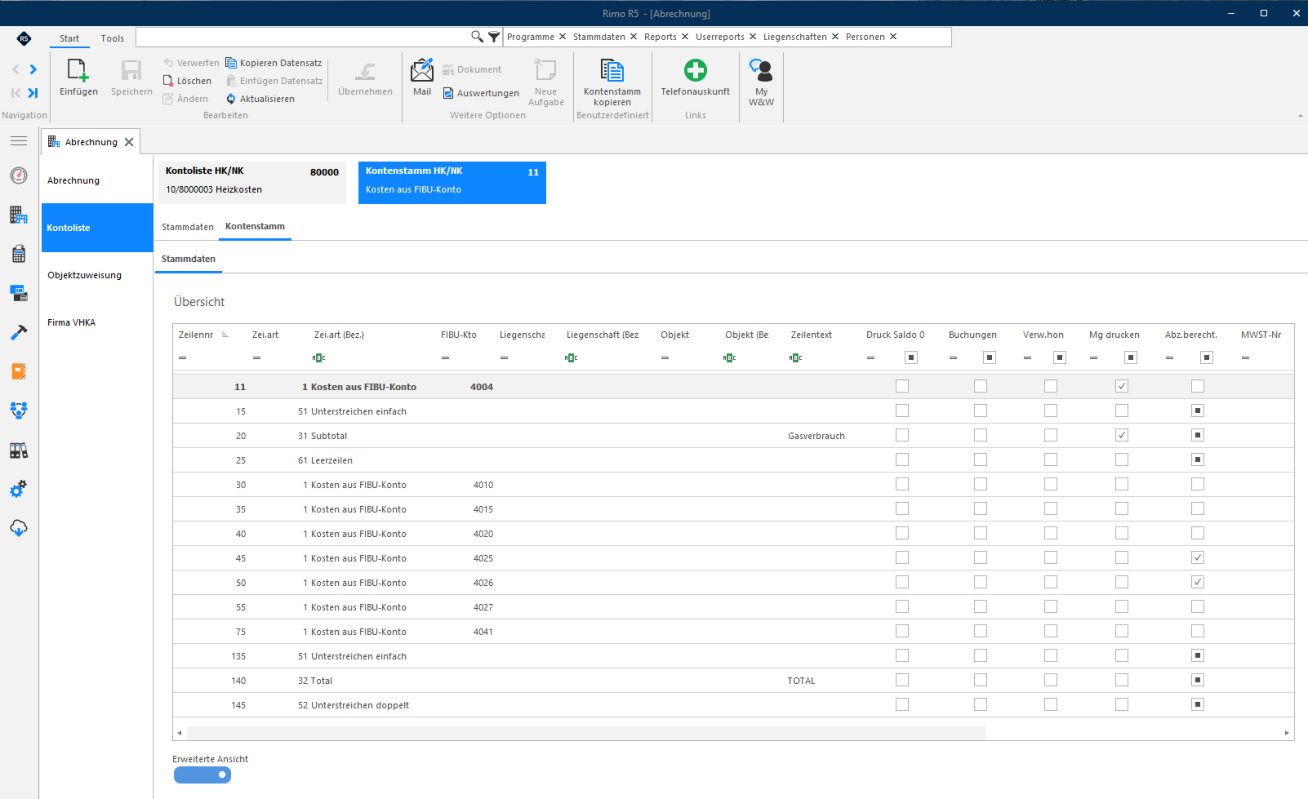
Task: Open filter operator under Zei.art (Bez.) column
Action: (x=319, y=357)
